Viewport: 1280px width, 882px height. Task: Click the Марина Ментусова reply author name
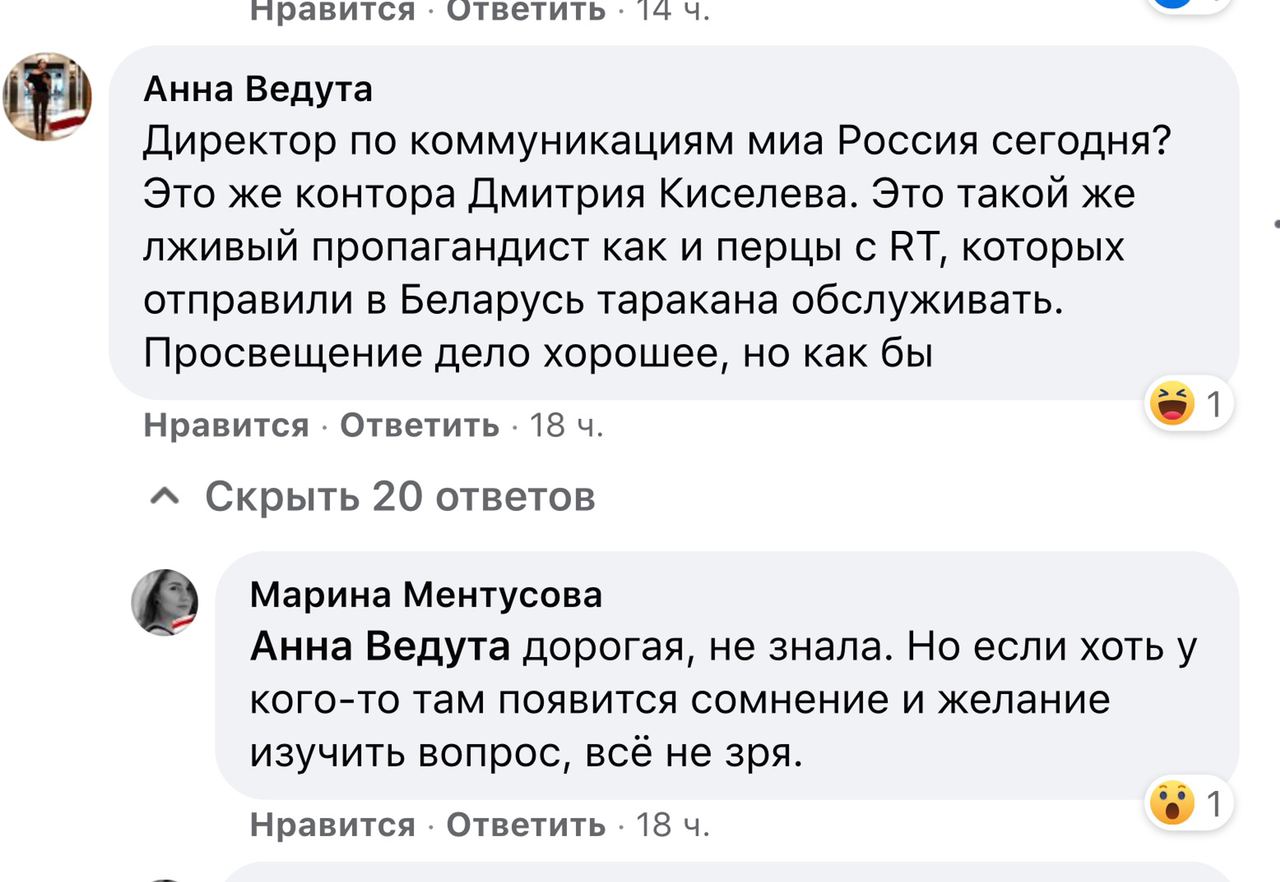pyautogui.click(x=426, y=595)
